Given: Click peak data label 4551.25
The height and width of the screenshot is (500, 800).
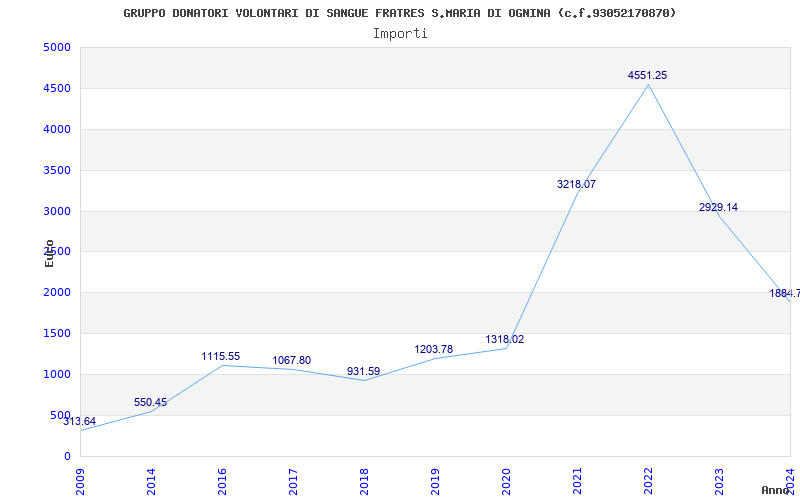Looking at the screenshot, I should click(x=647, y=75).
